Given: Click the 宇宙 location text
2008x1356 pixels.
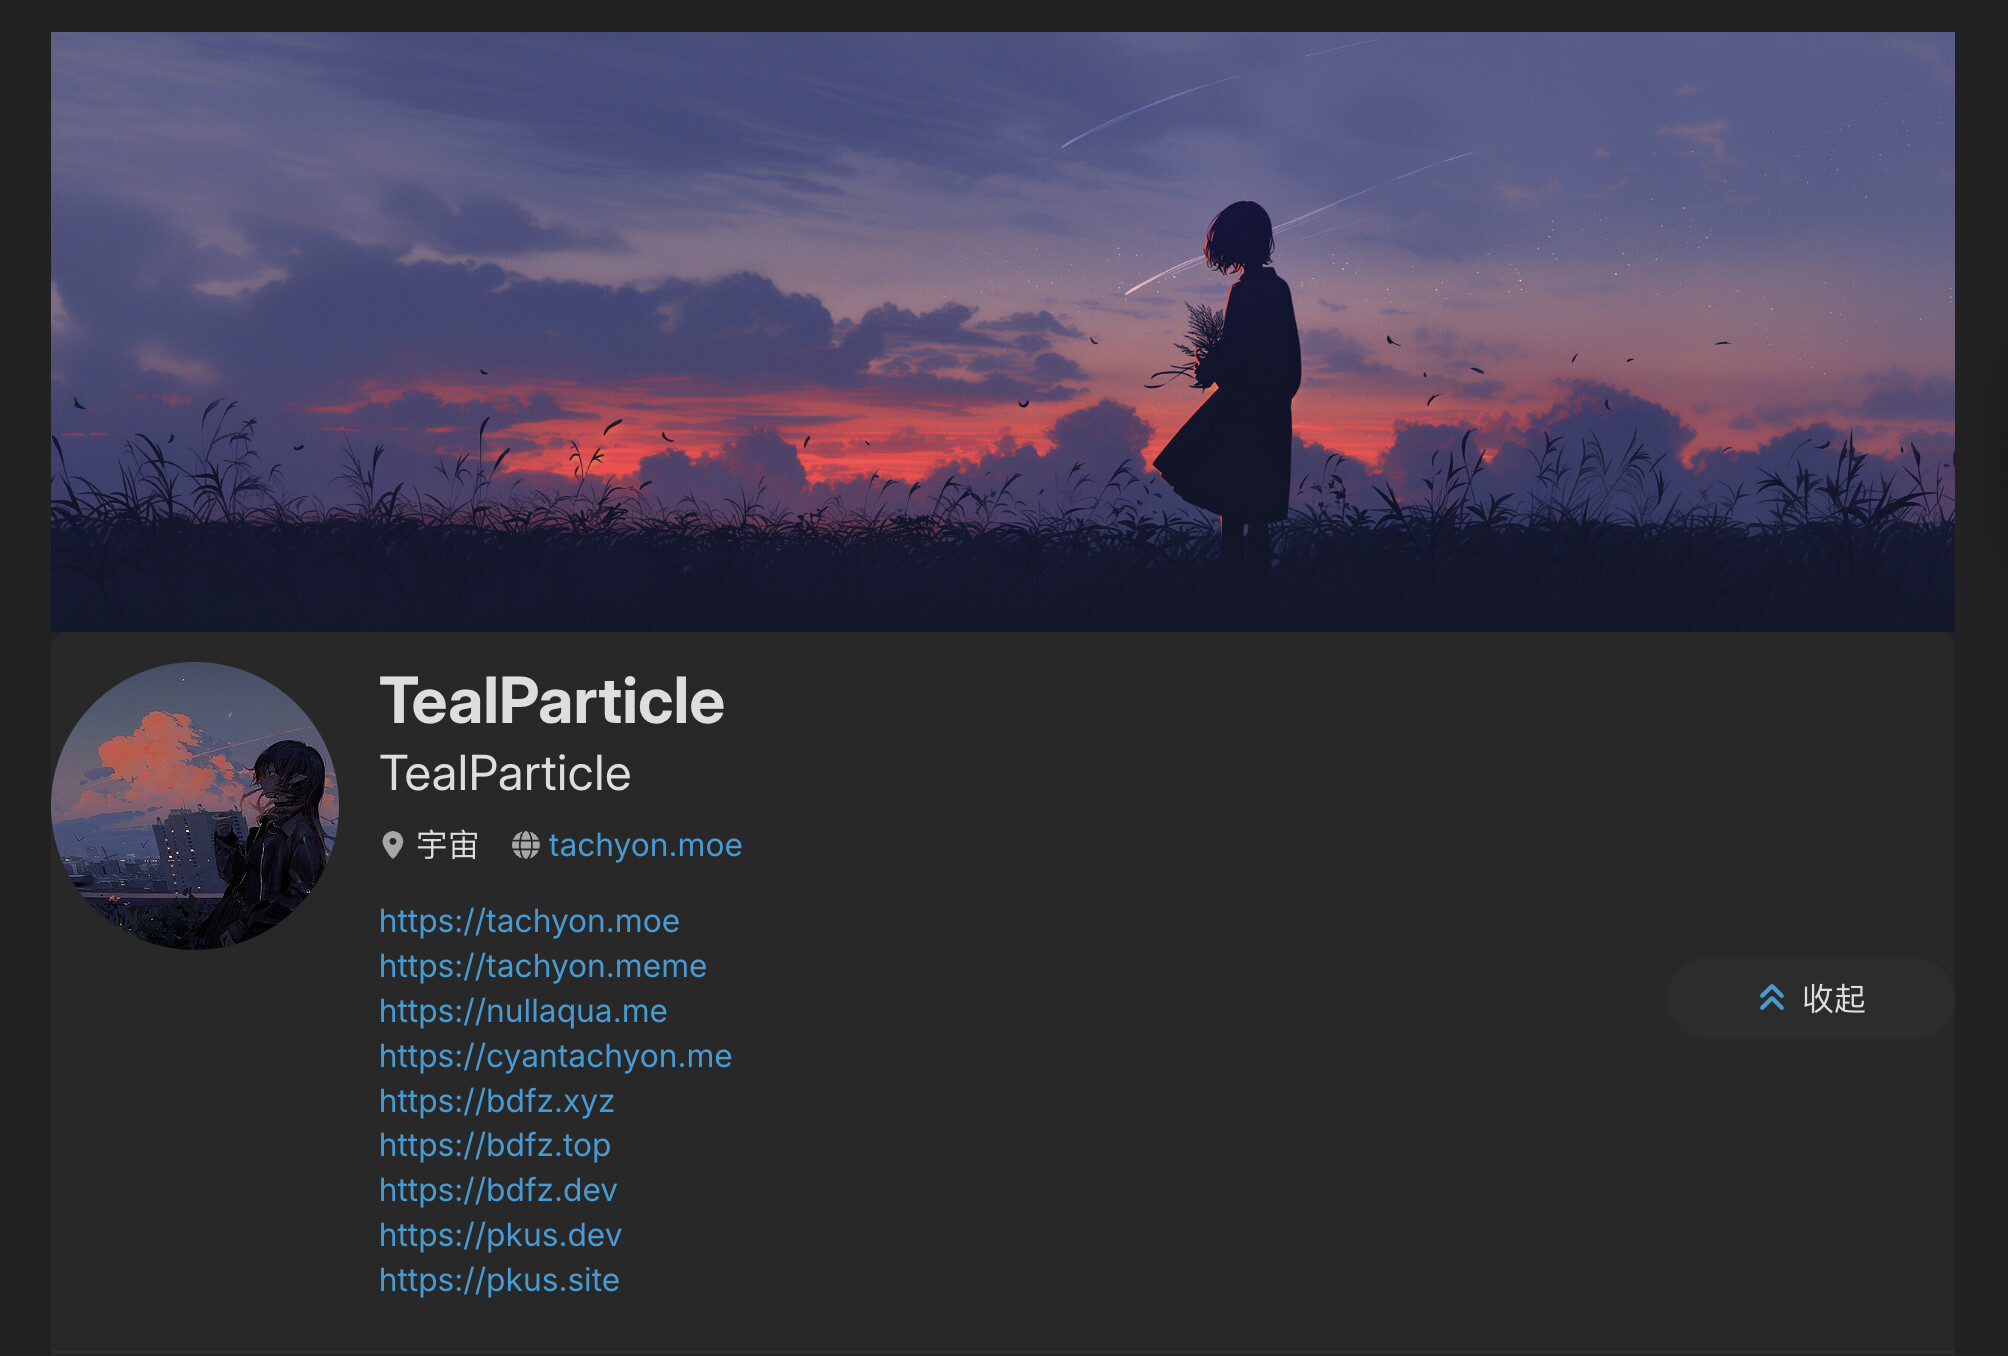Looking at the screenshot, I should 447,845.
